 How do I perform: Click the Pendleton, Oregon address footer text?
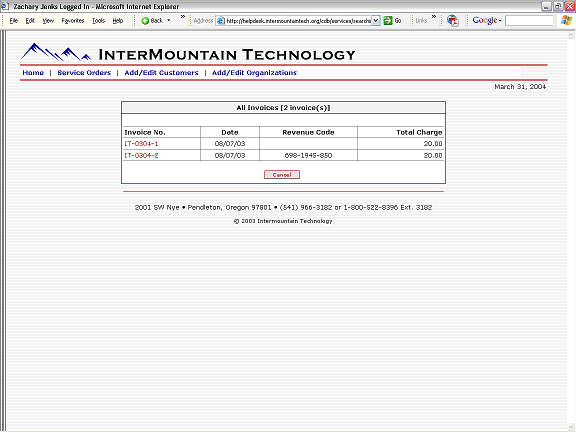click(x=283, y=208)
